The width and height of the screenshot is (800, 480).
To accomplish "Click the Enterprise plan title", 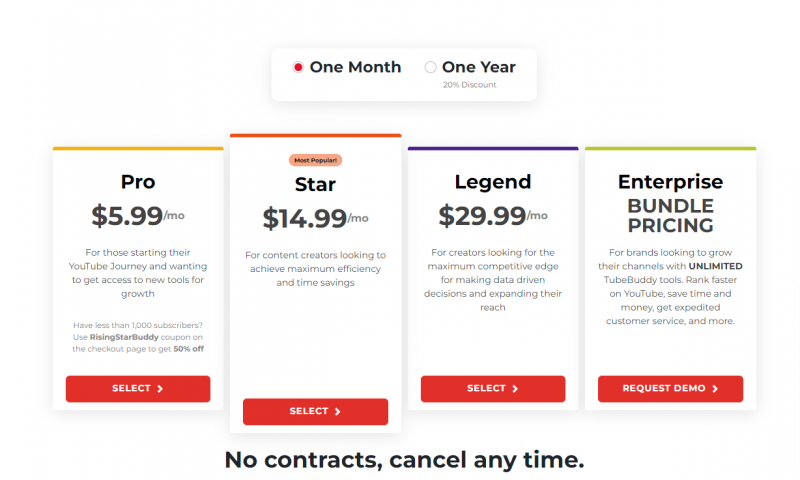I will (x=670, y=182).
